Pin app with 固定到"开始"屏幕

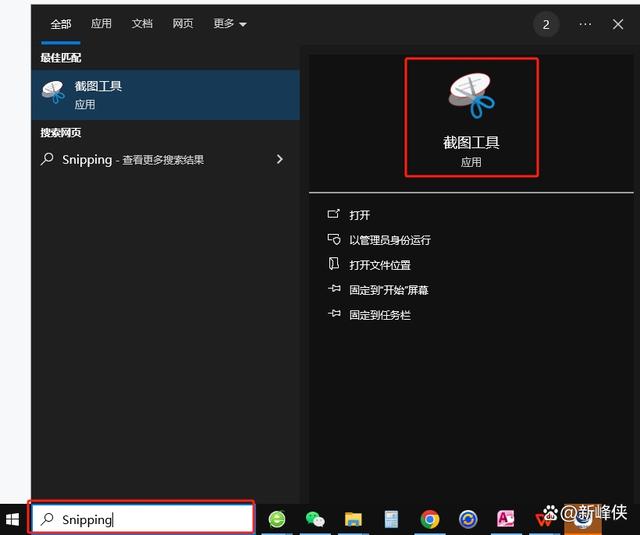pyautogui.click(x=389, y=290)
